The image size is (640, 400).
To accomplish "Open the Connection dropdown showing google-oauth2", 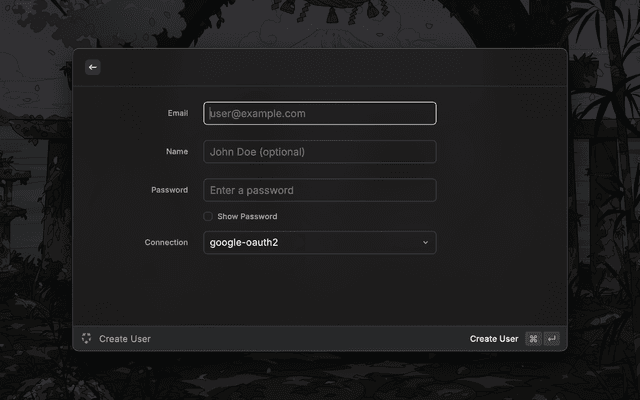I will [310, 242].
